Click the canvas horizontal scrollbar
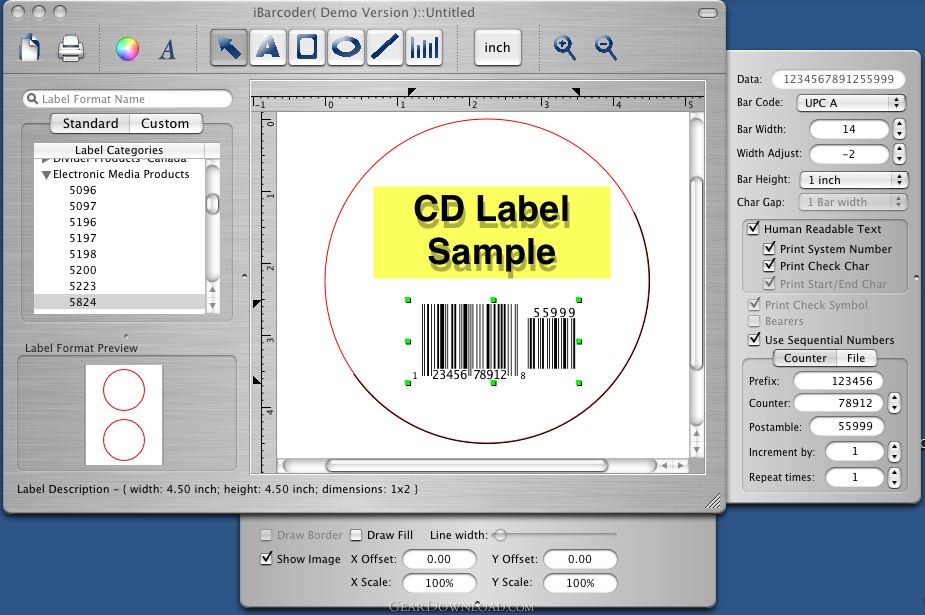 467,465
